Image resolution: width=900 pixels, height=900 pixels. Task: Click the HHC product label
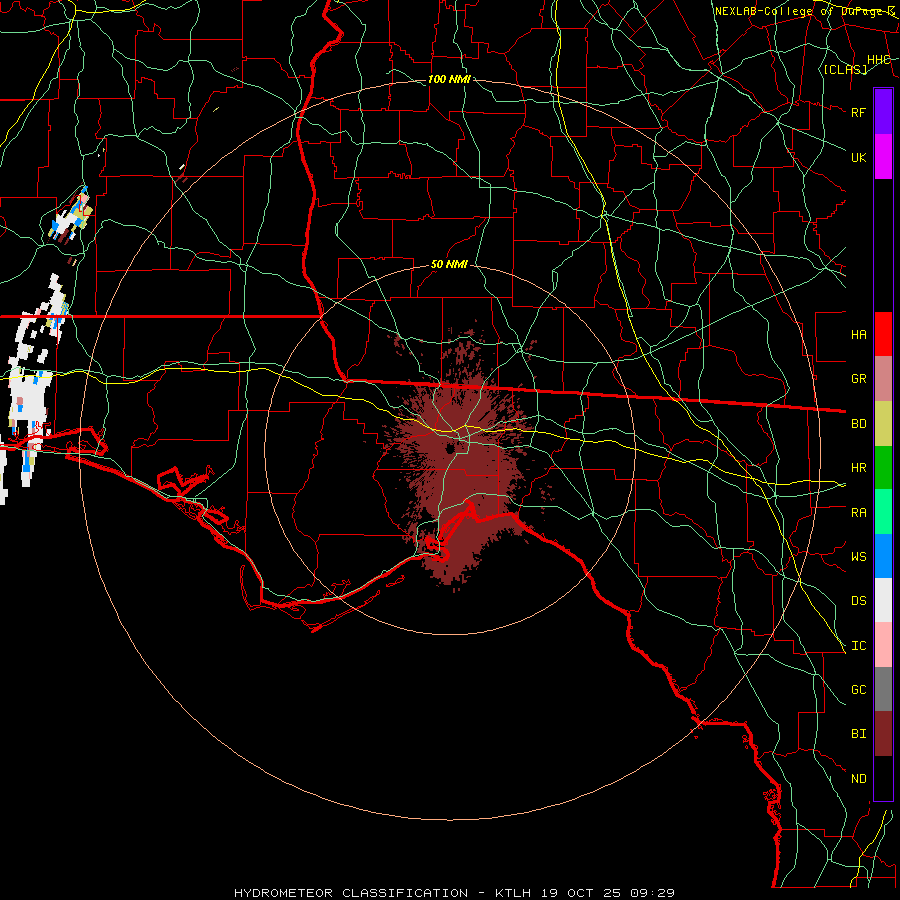pos(878,60)
